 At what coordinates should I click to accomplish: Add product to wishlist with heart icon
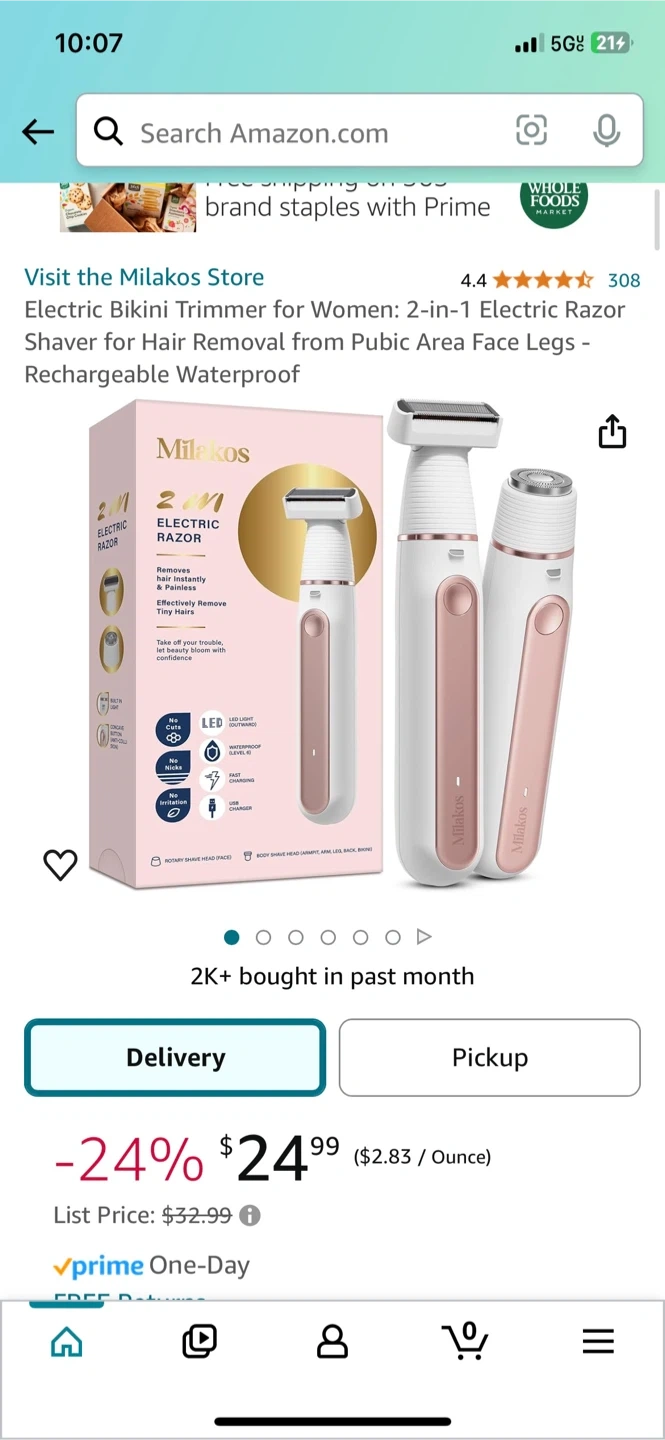[61, 864]
